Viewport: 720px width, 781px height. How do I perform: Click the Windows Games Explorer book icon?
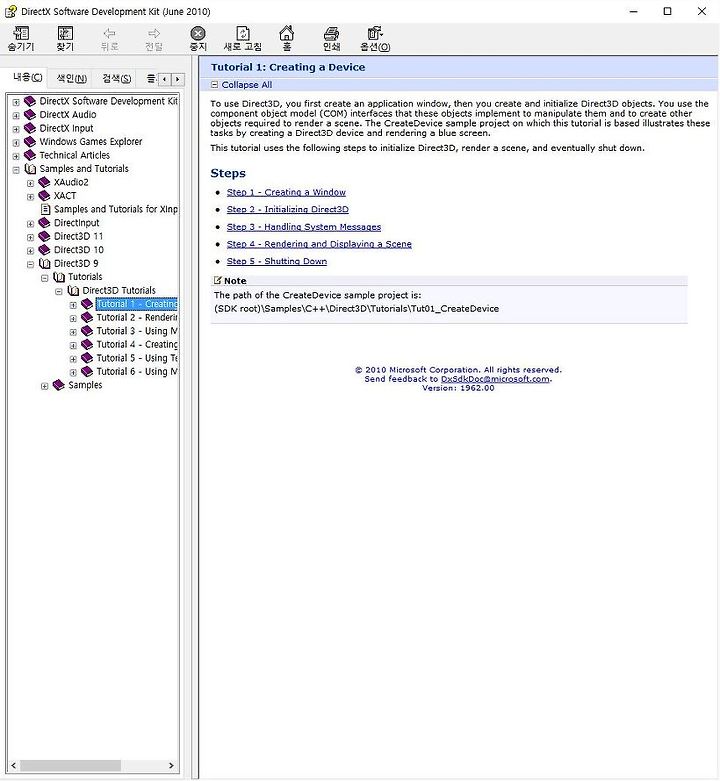click(30, 141)
